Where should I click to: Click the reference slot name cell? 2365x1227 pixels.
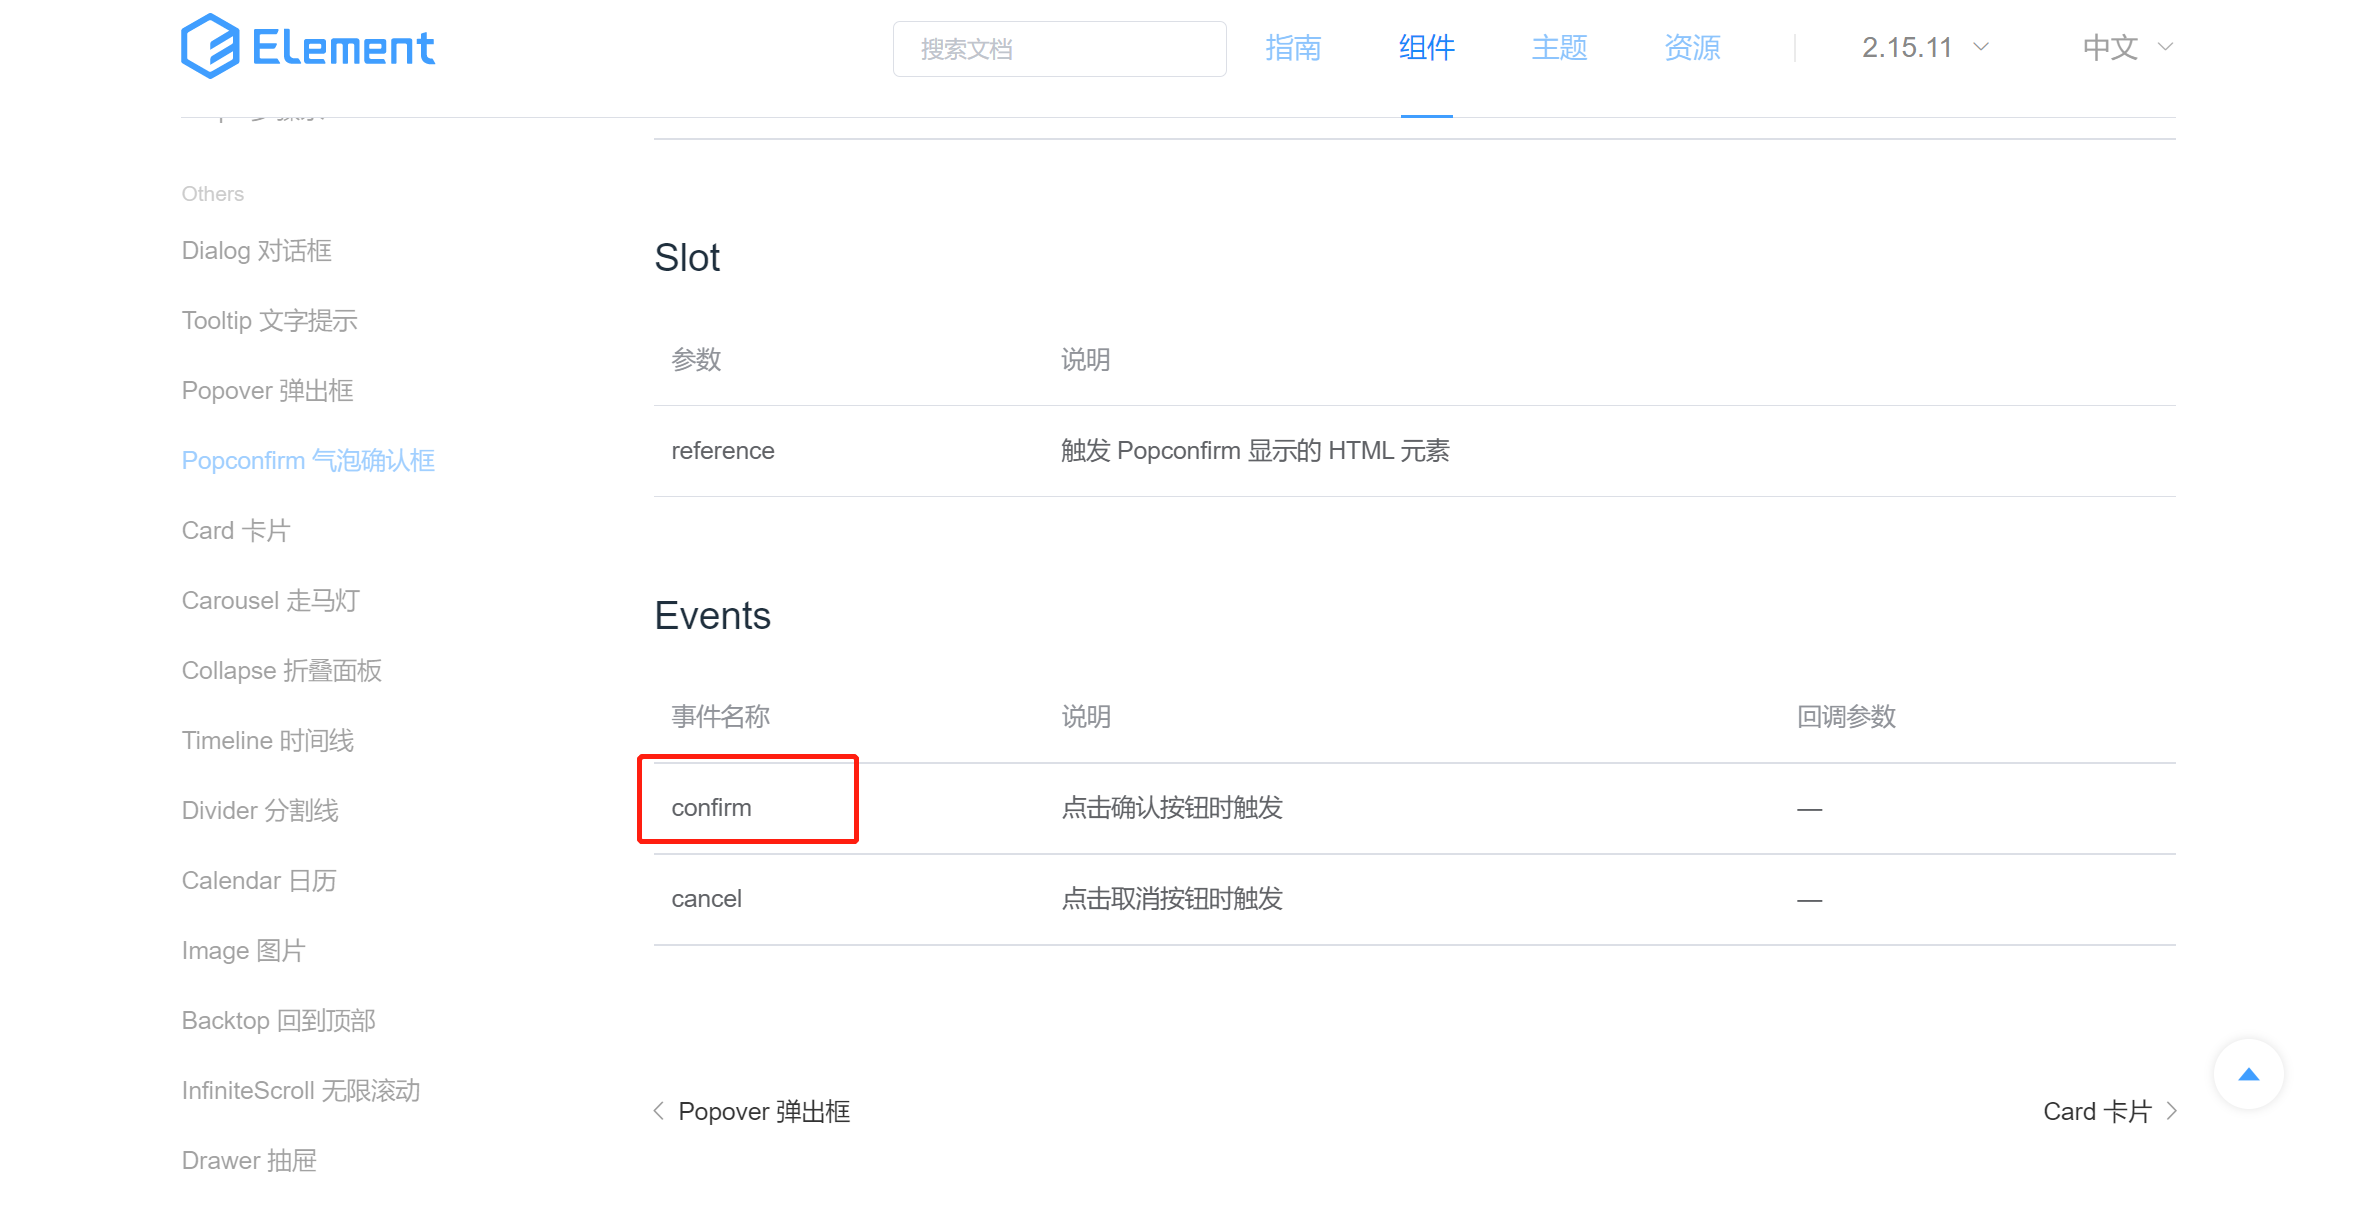722,451
